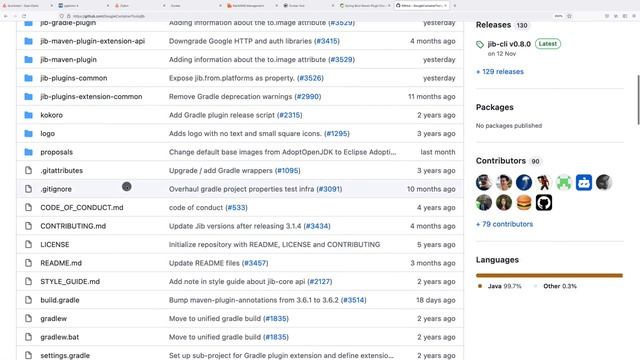The image size is (640, 360).
Task: Open the jib-maven-plugin-extension-api folder
Action: pyautogui.click(x=93, y=41)
